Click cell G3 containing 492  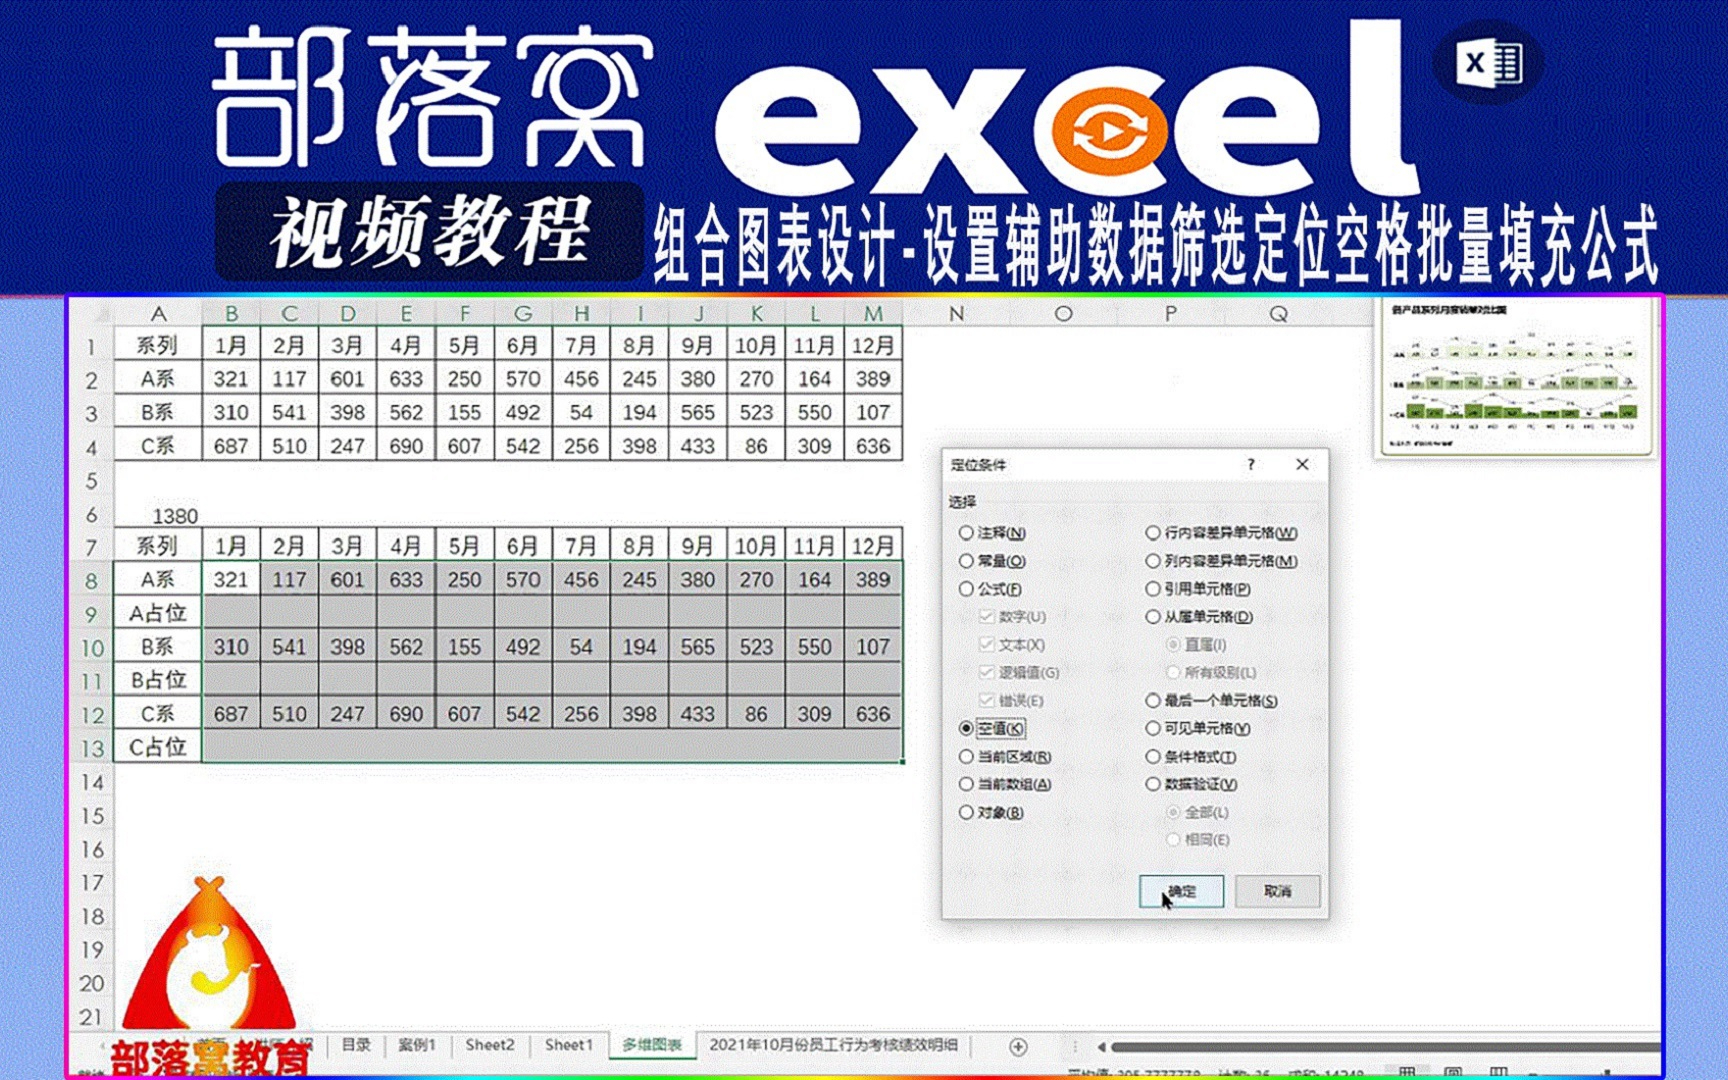pos(523,412)
